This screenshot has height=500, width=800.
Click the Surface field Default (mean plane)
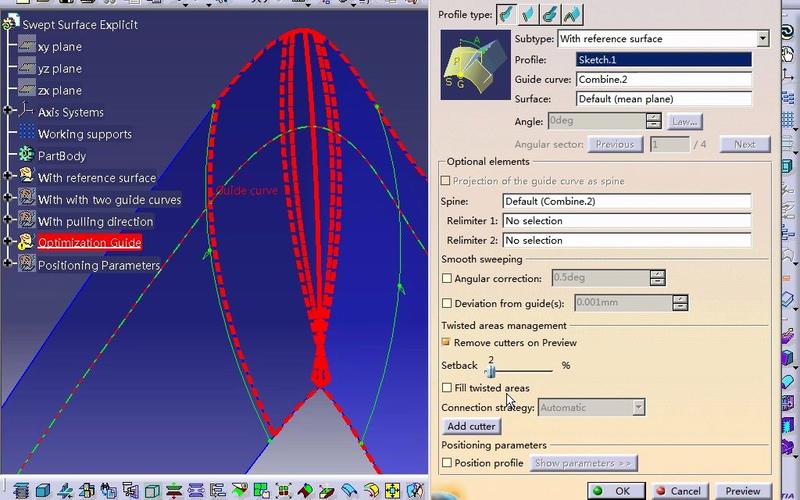click(x=664, y=99)
